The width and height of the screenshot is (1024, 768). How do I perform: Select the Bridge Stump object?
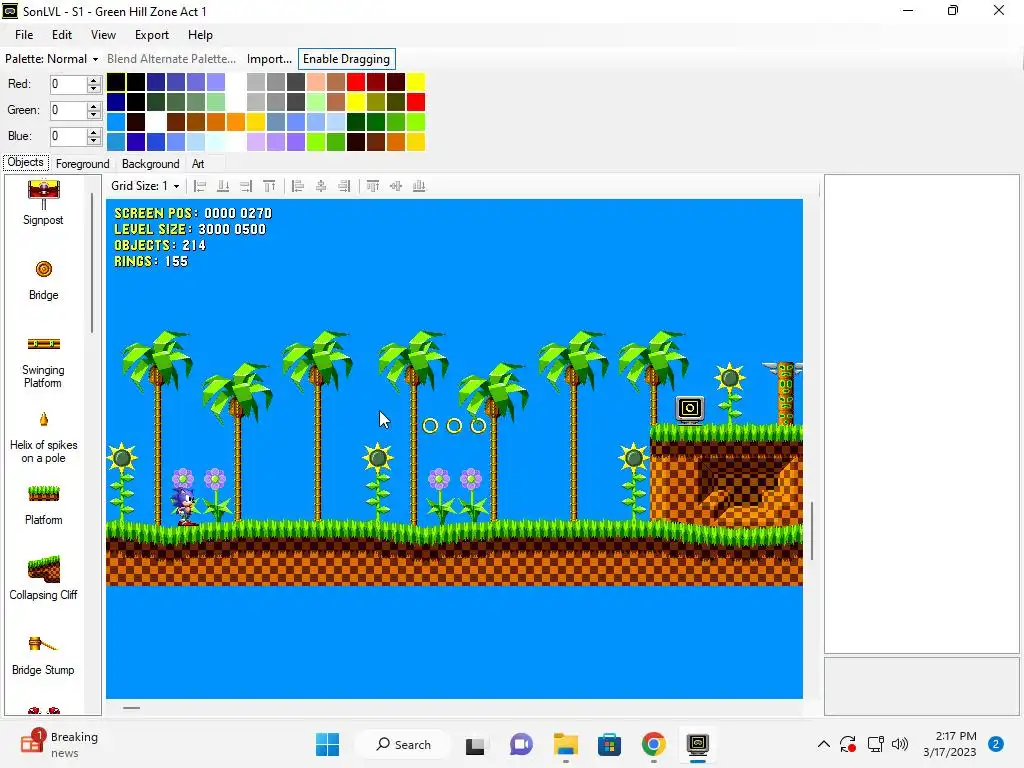coord(43,655)
